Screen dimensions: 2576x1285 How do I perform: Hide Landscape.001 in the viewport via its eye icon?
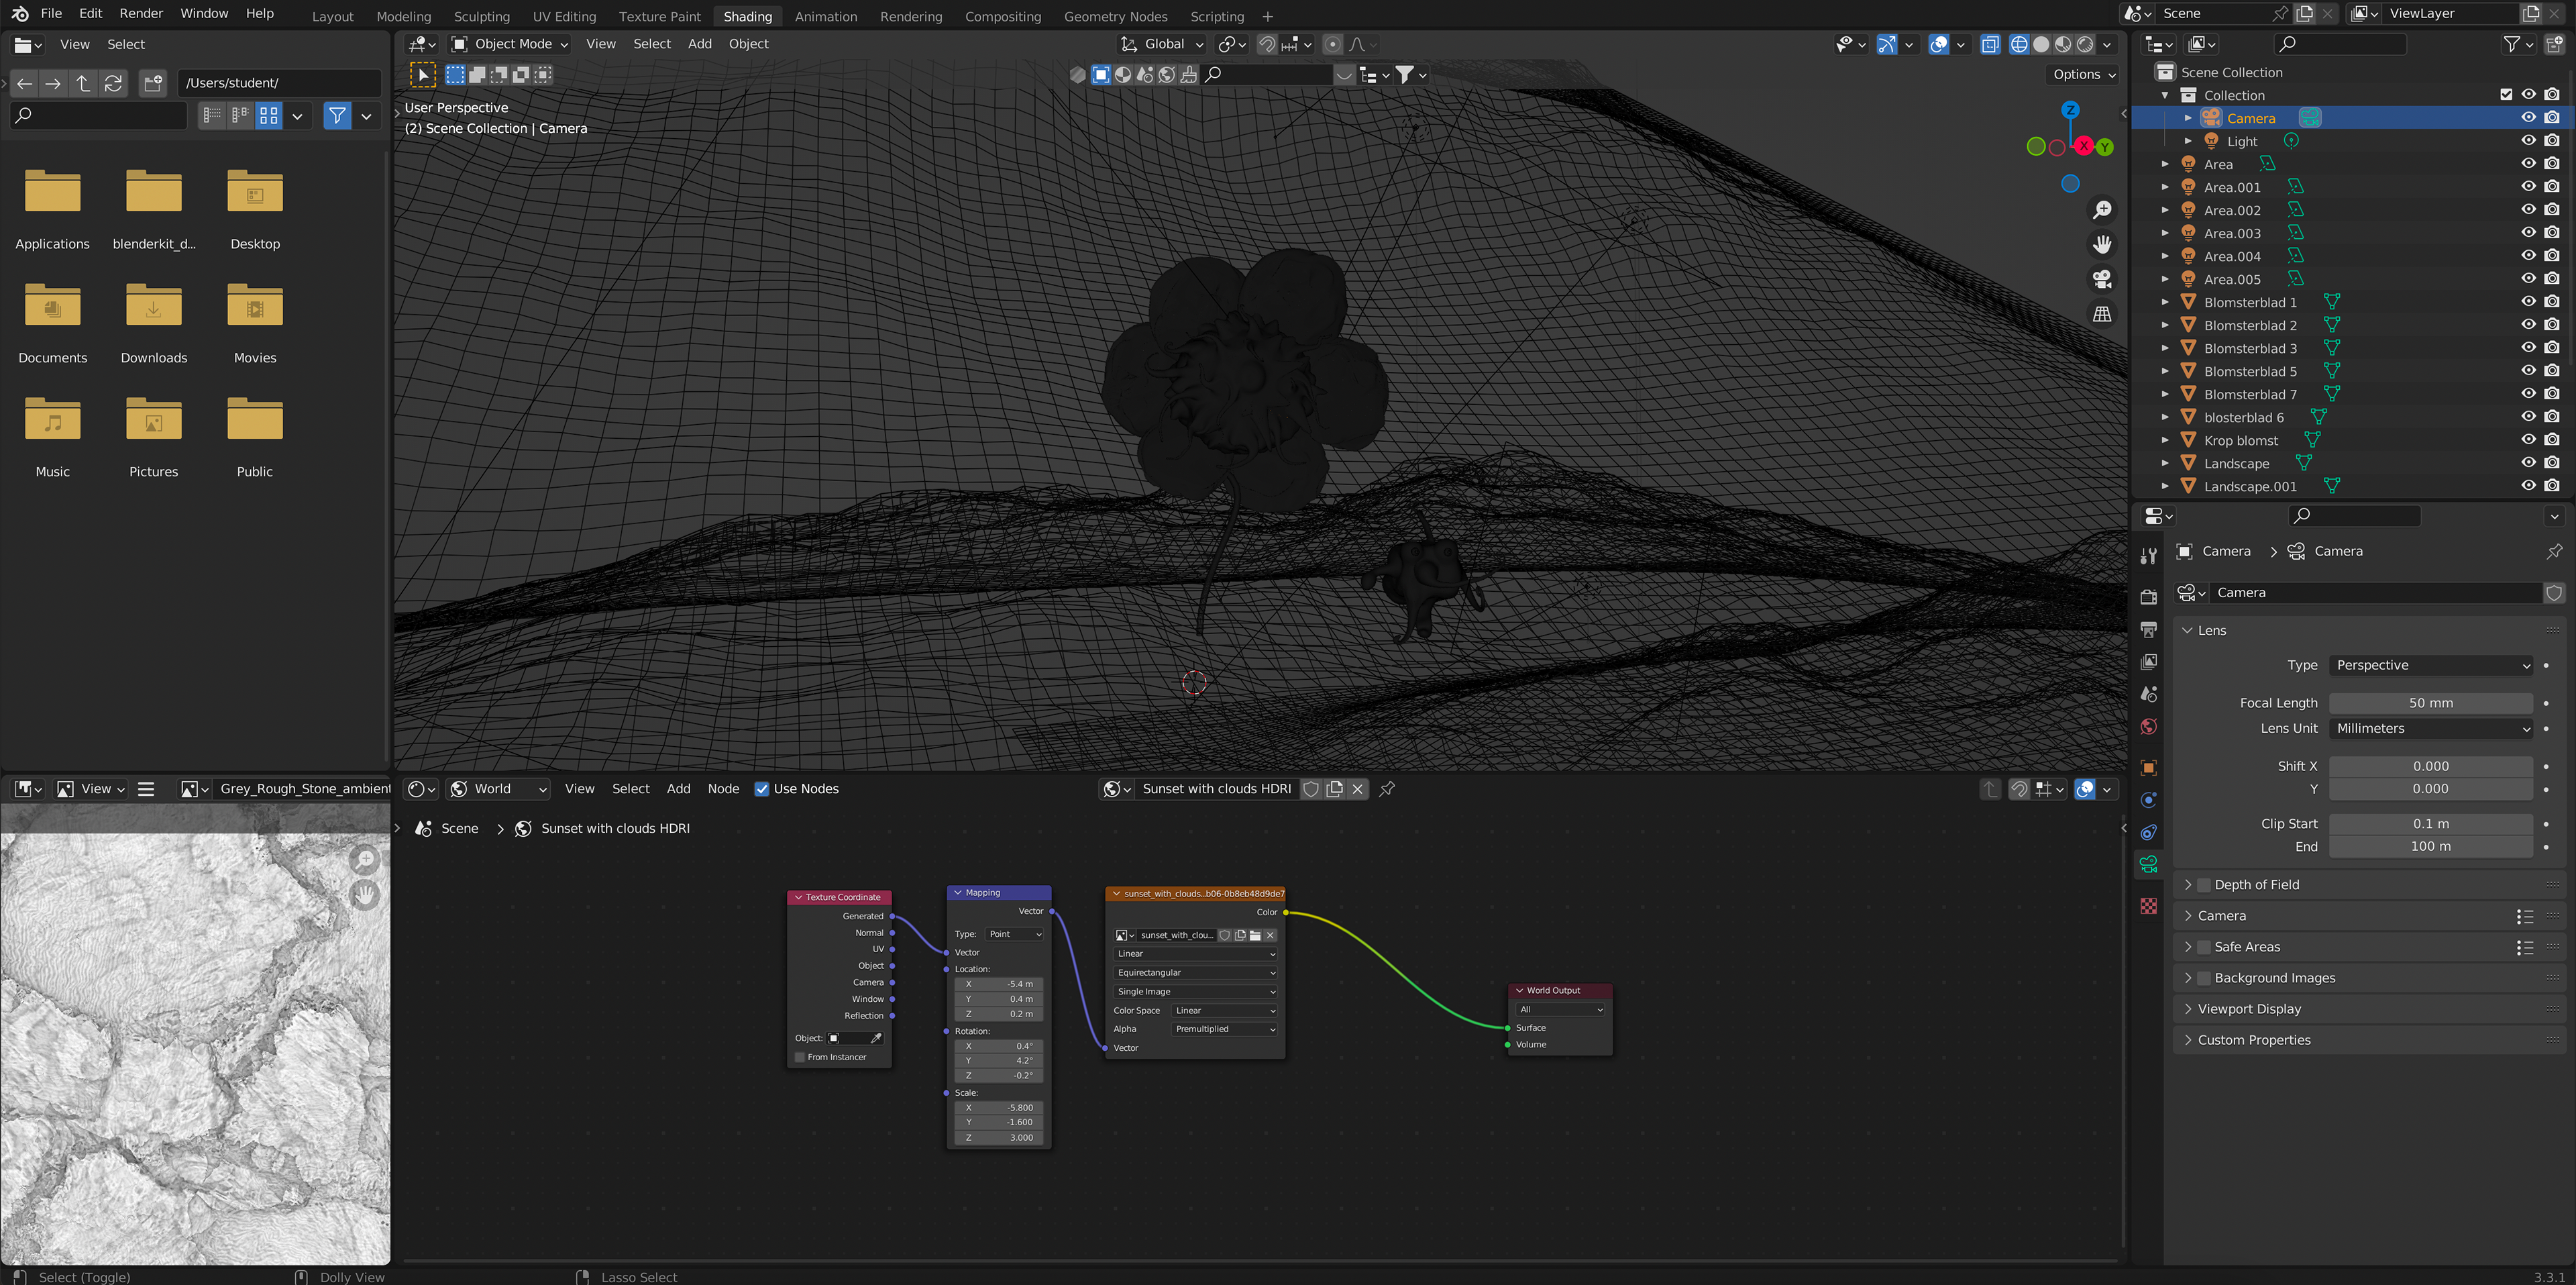point(2527,486)
